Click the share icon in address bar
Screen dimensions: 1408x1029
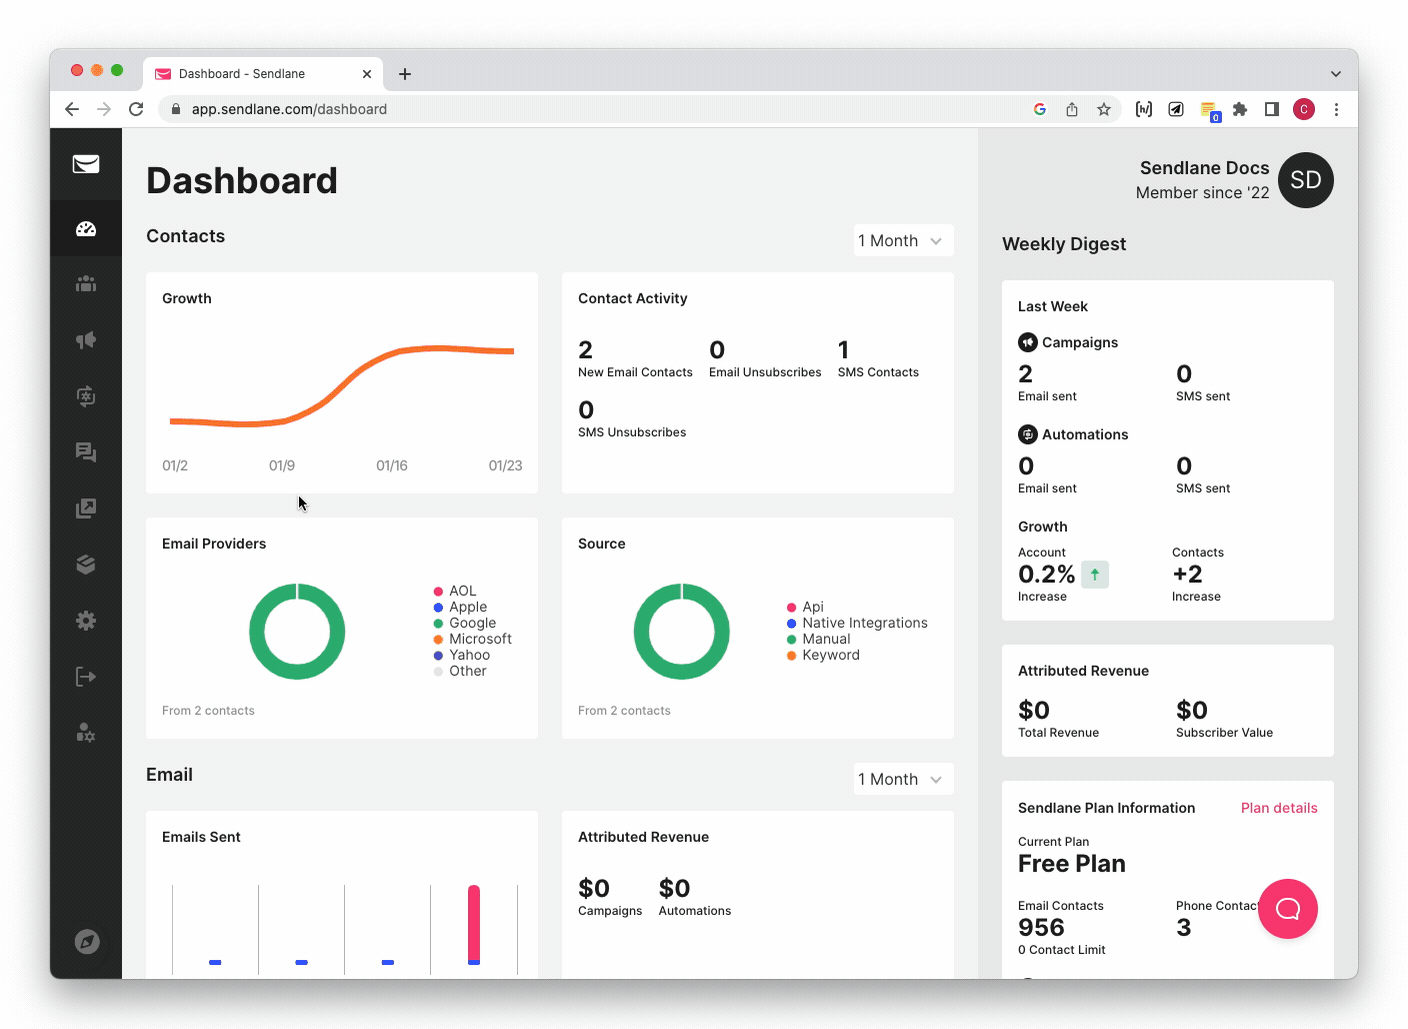click(x=1072, y=109)
